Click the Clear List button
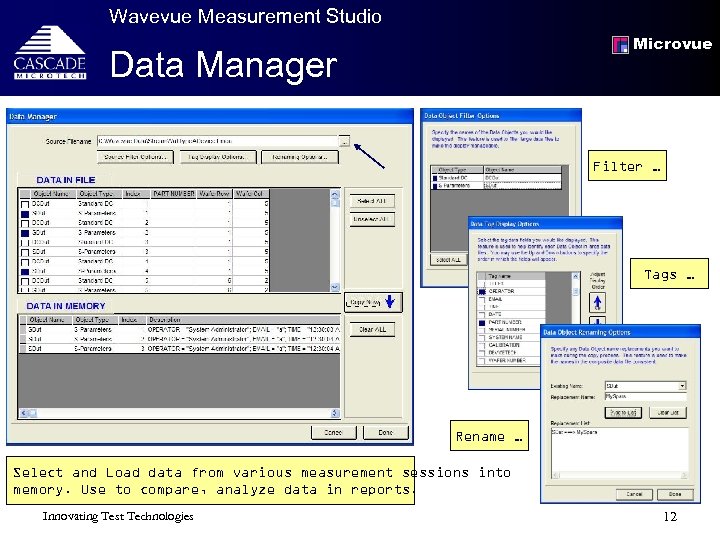The height and width of the screenshot is (540, 720). tap(668, 413)
